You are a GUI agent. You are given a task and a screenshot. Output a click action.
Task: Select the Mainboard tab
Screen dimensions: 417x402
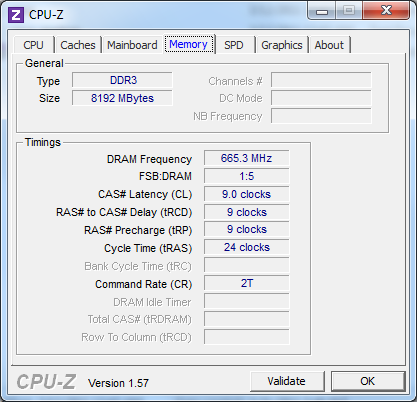[132, 45]
